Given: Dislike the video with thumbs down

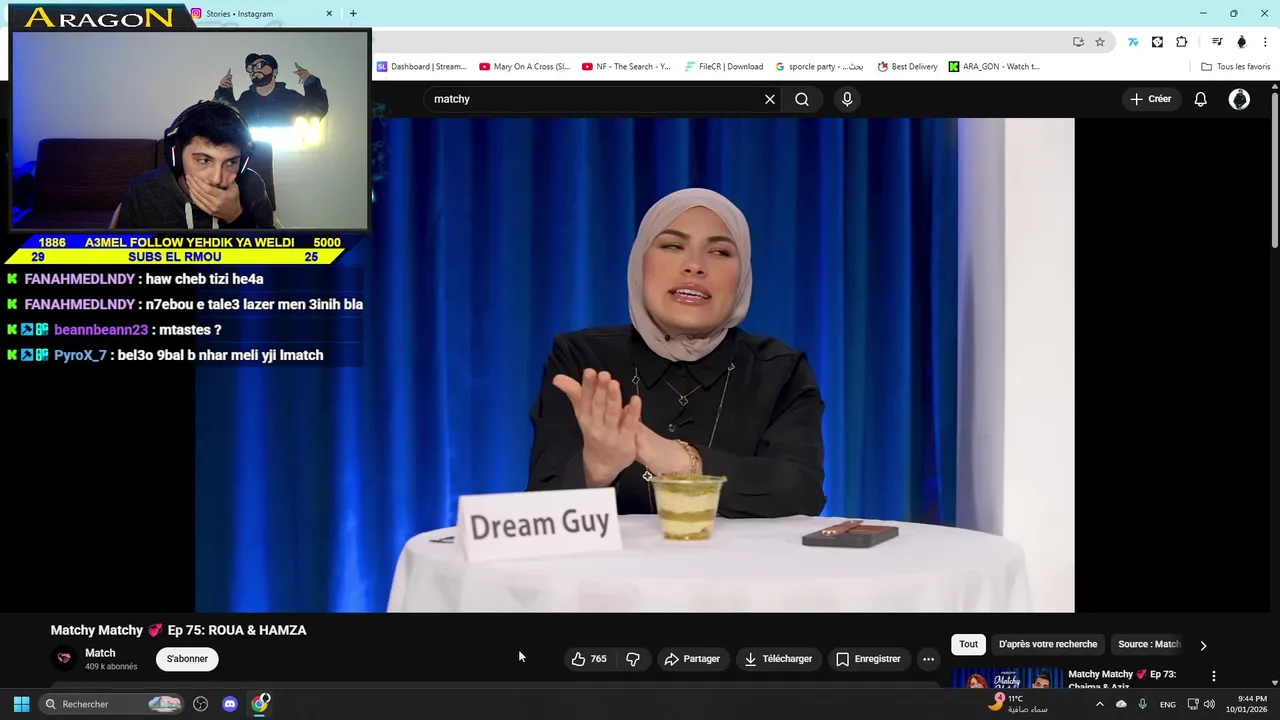Looking at the screenshot, I should [x=633, y=659].
